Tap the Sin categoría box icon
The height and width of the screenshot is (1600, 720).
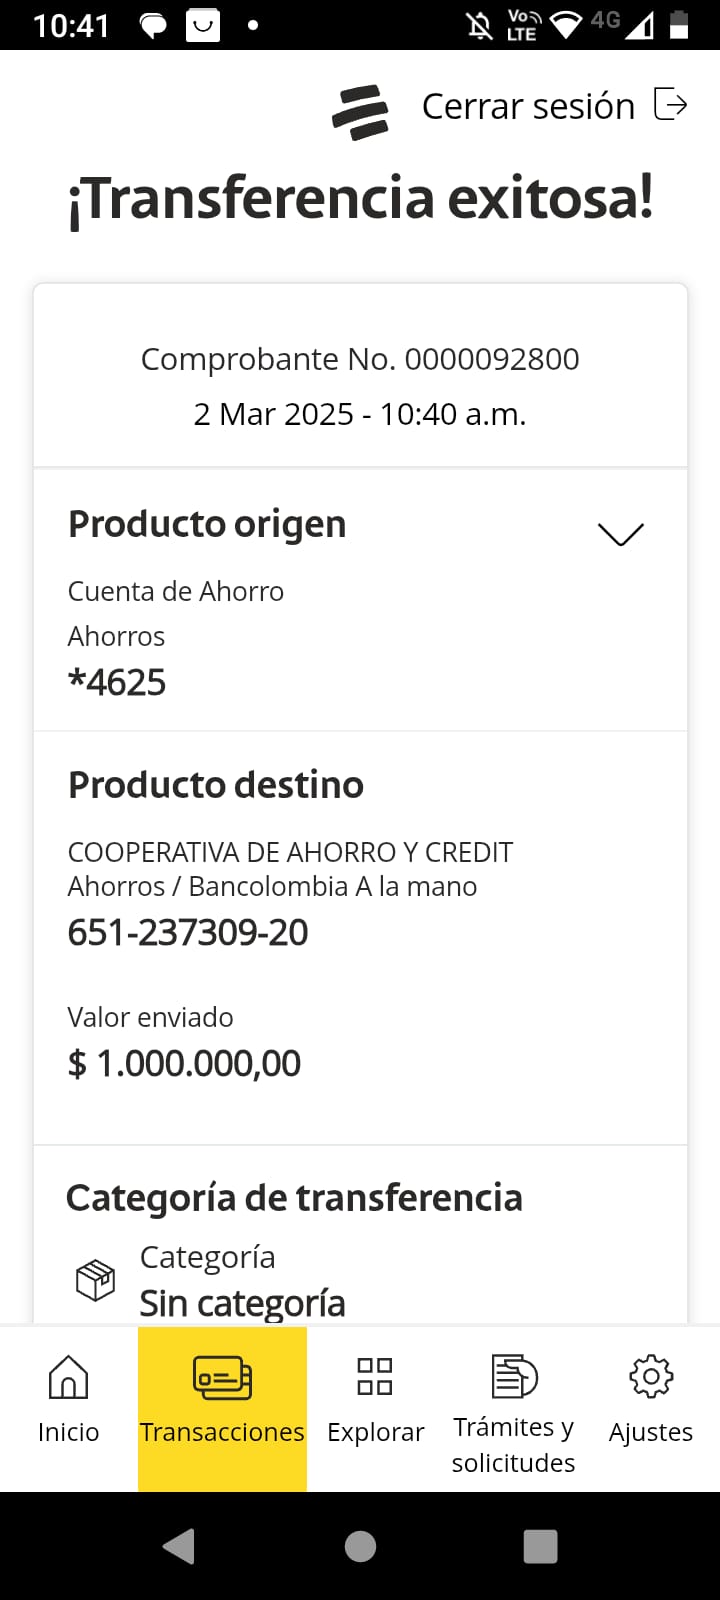[96, 1280]
